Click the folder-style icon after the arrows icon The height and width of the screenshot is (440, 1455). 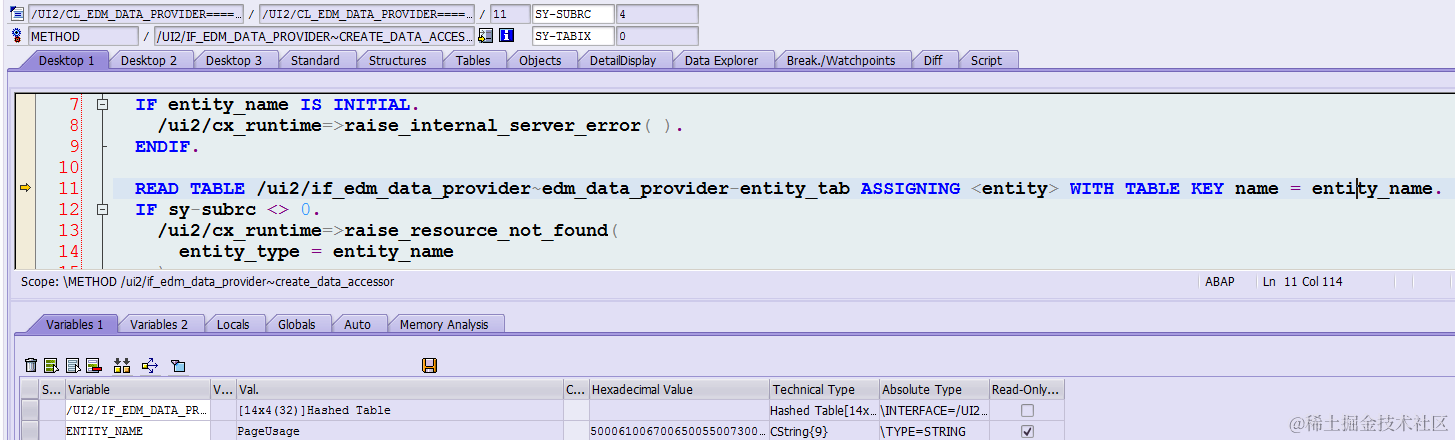point(178,366)
